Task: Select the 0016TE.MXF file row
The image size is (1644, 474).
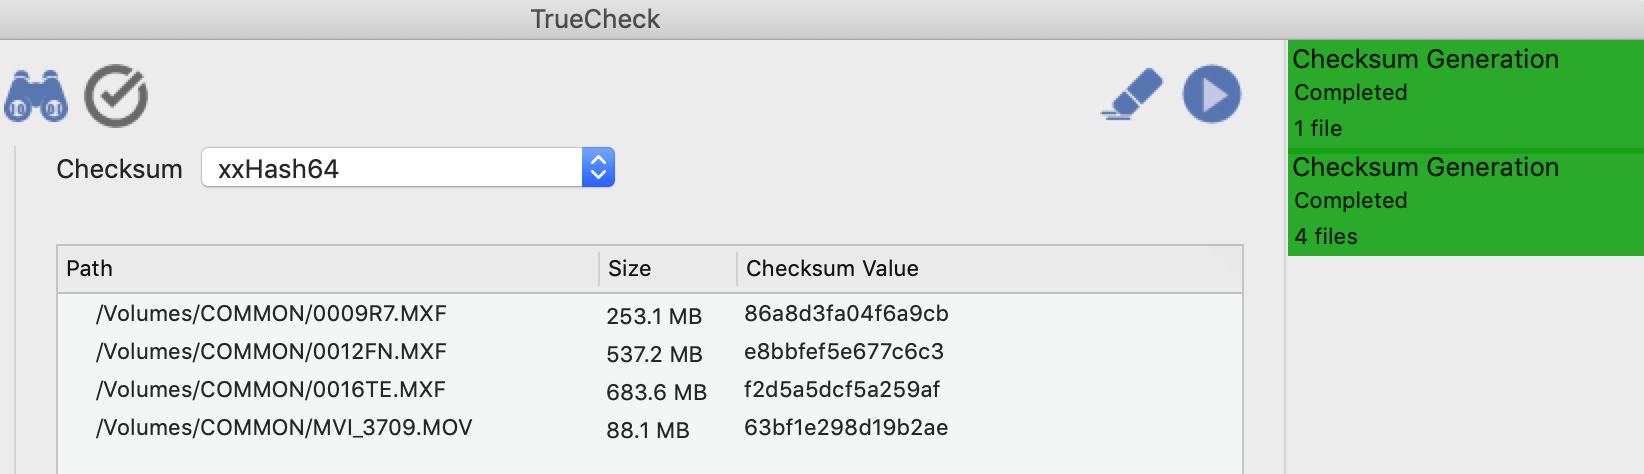Action: tap(650, 390)
